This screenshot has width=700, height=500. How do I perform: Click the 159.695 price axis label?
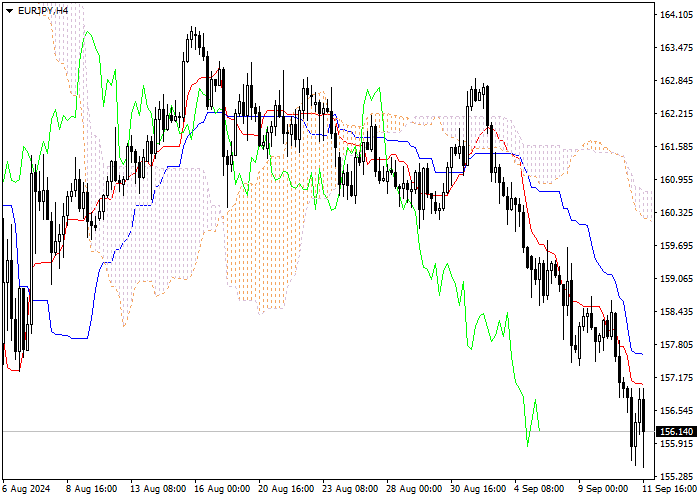(x=676, y=246)
